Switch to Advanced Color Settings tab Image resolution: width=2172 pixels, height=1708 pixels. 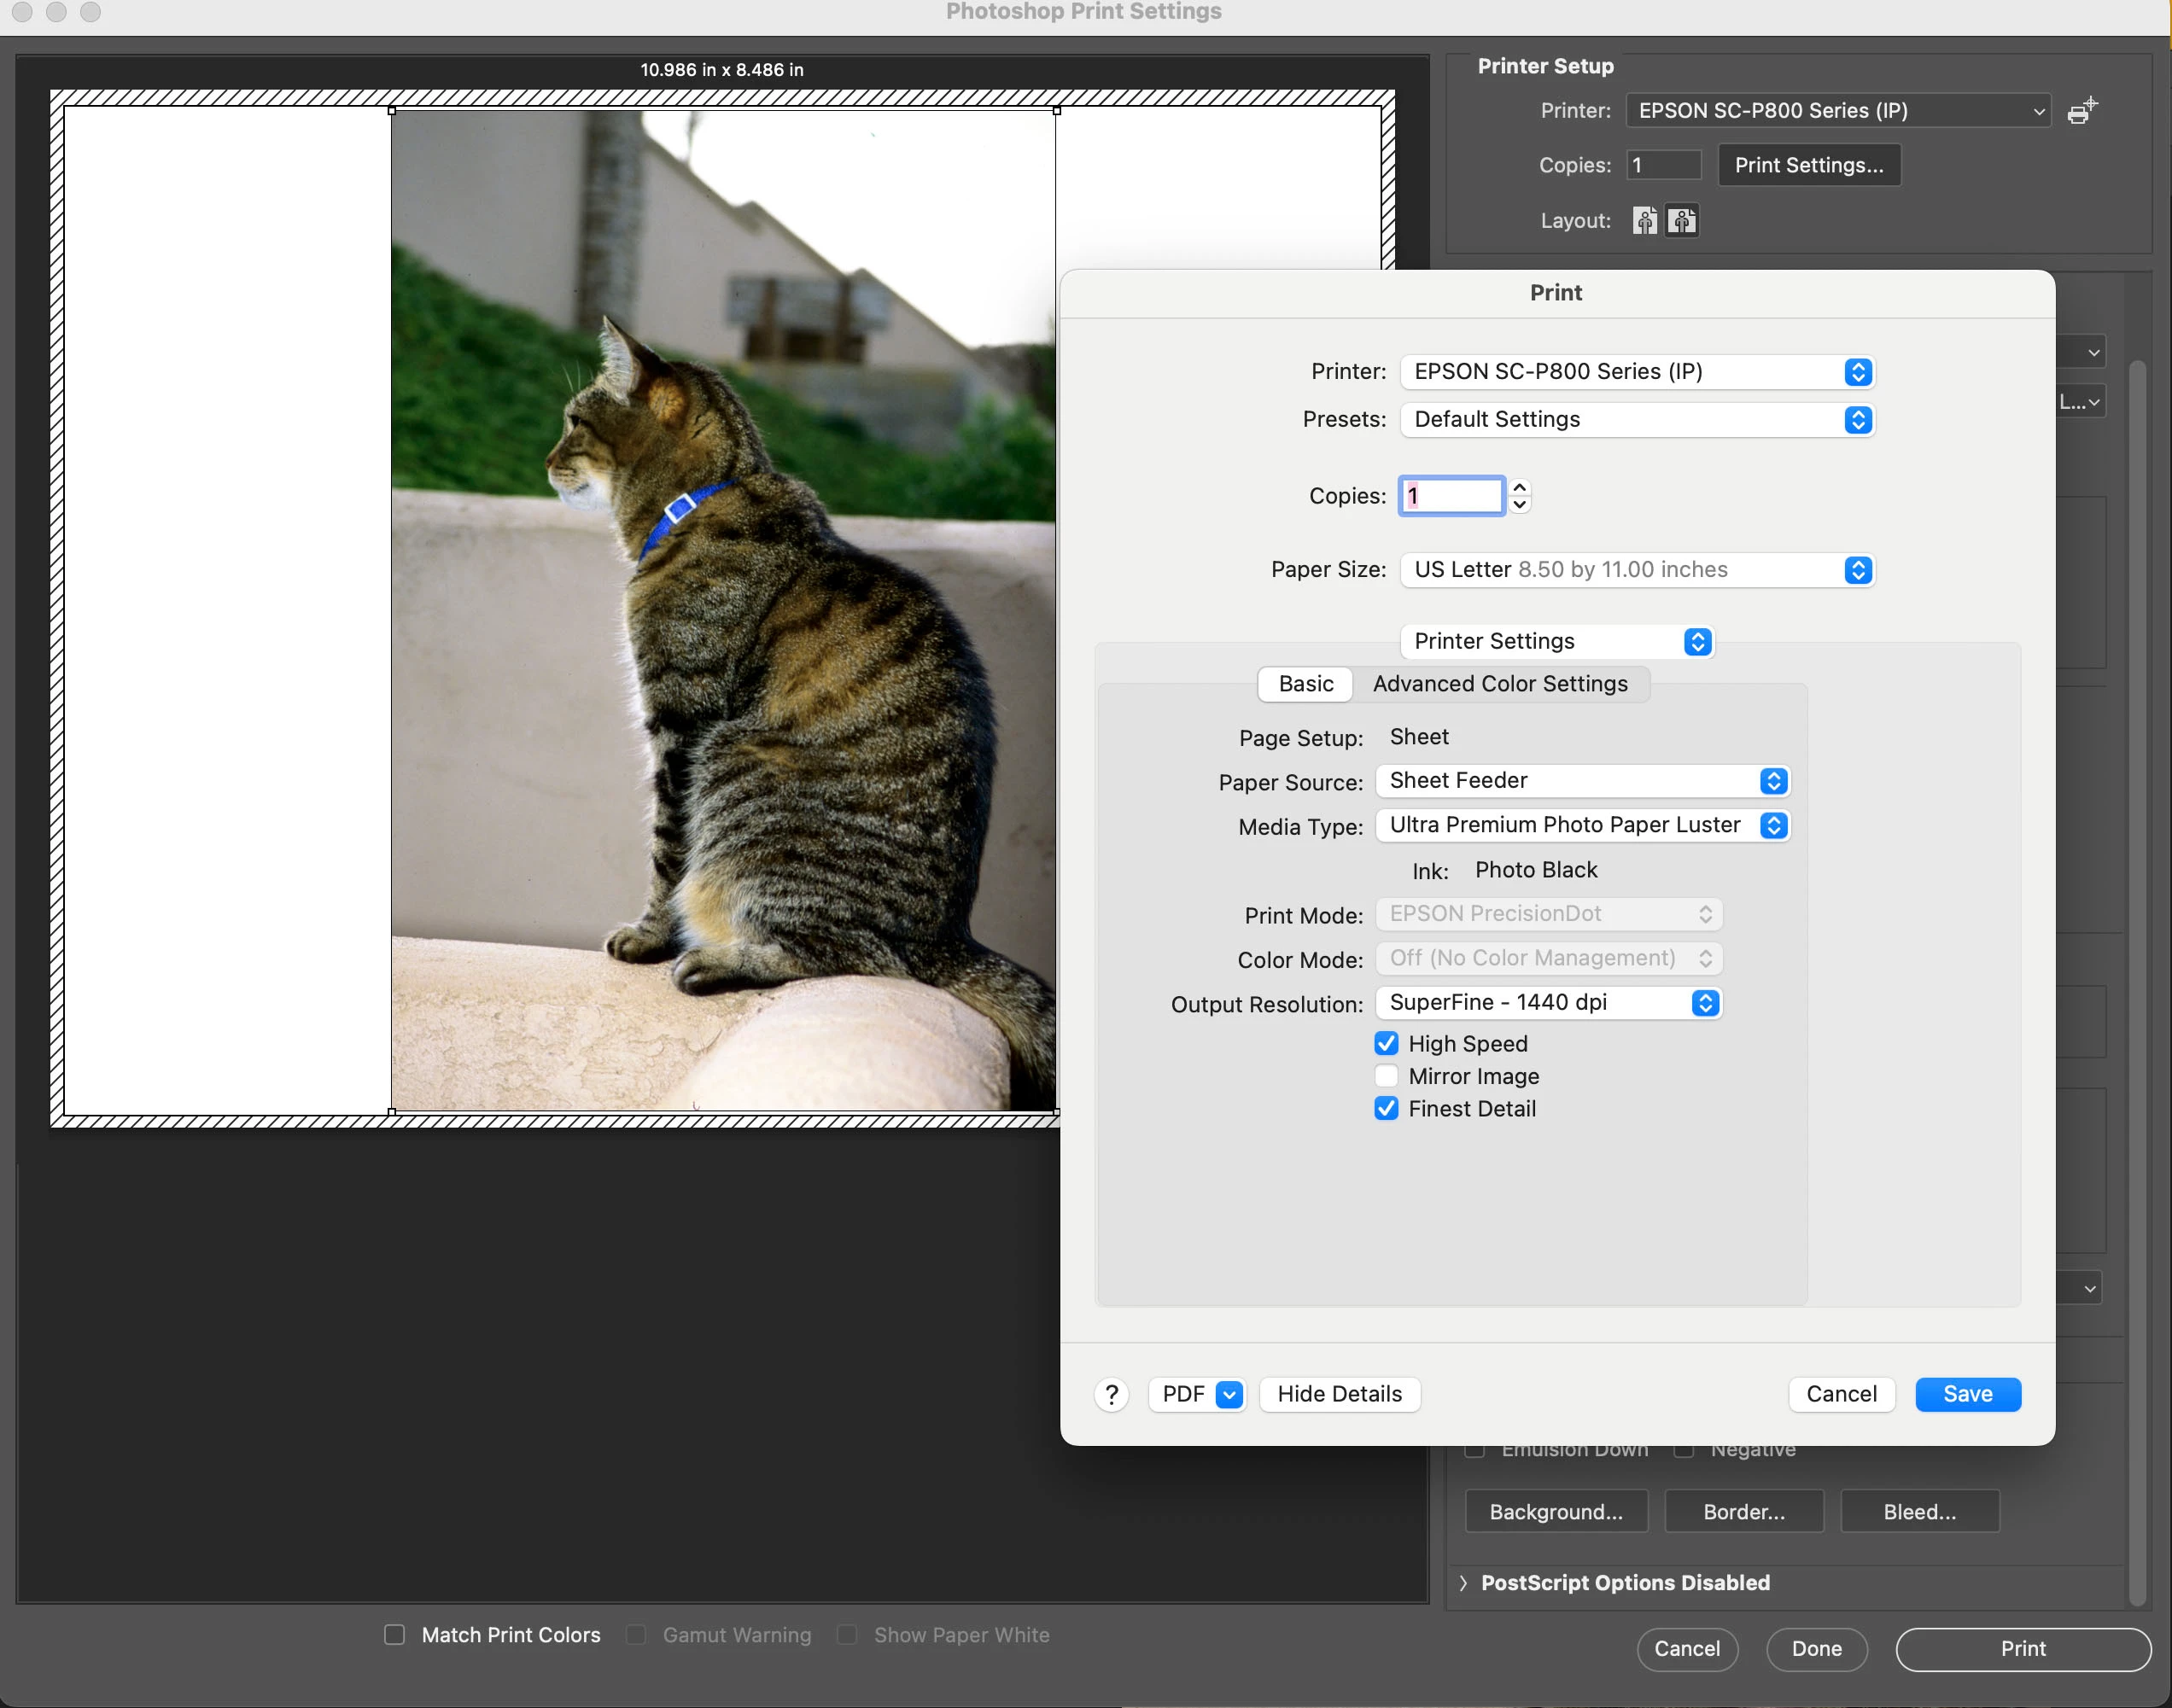click(1499, 684)
